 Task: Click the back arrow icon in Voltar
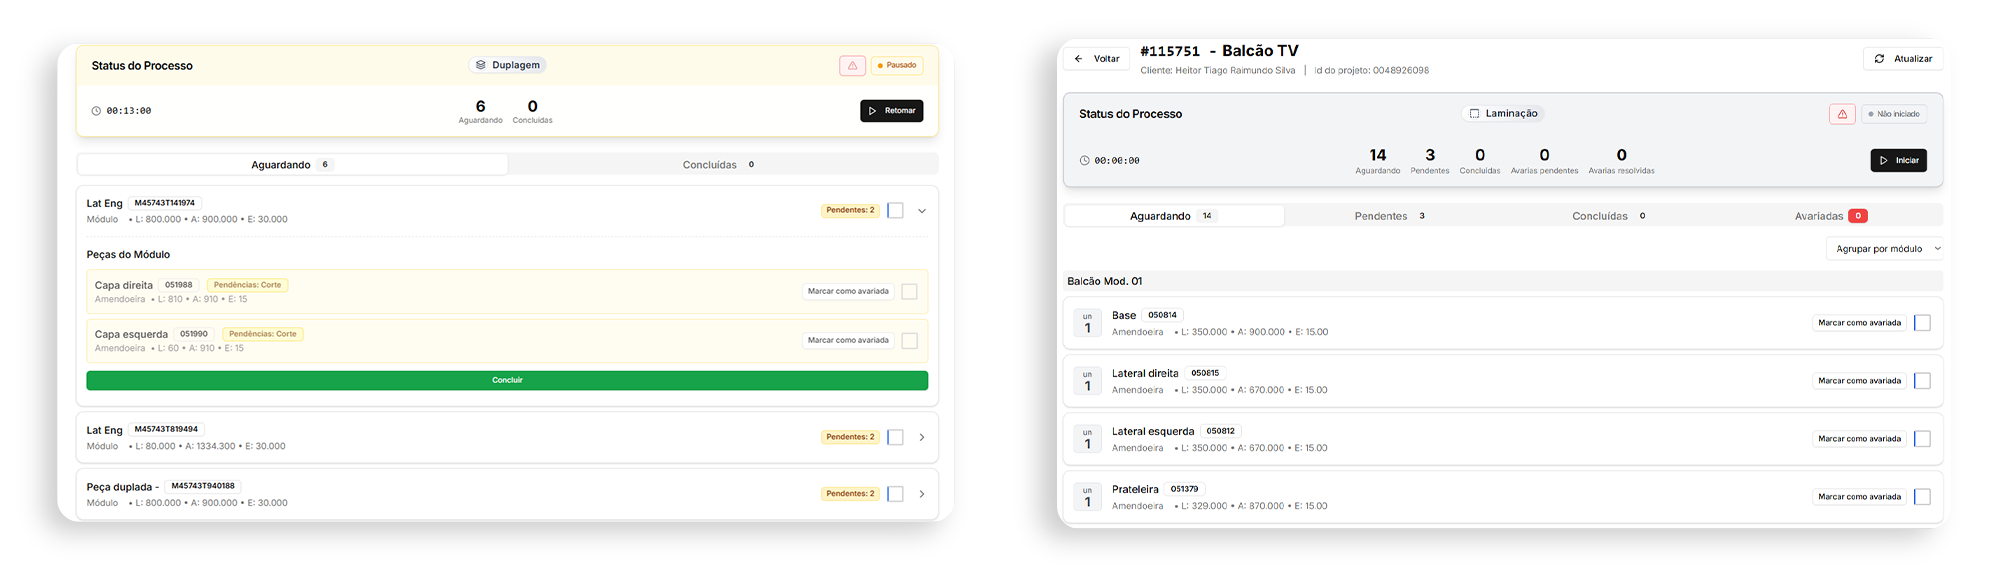[1078, 59]
